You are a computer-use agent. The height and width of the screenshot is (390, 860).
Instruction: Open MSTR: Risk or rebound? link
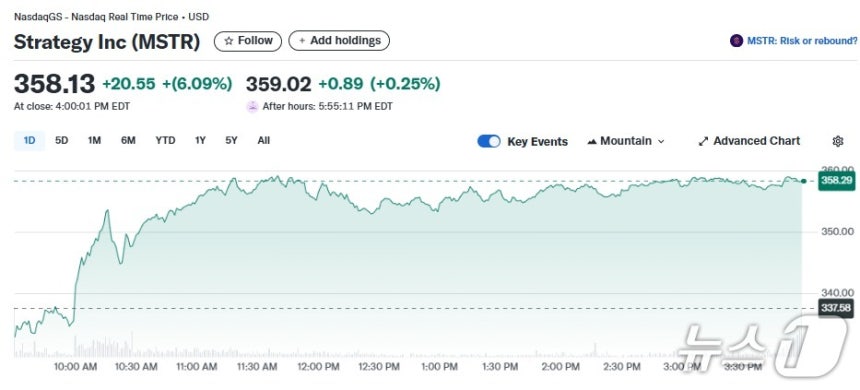coord(802,41)
